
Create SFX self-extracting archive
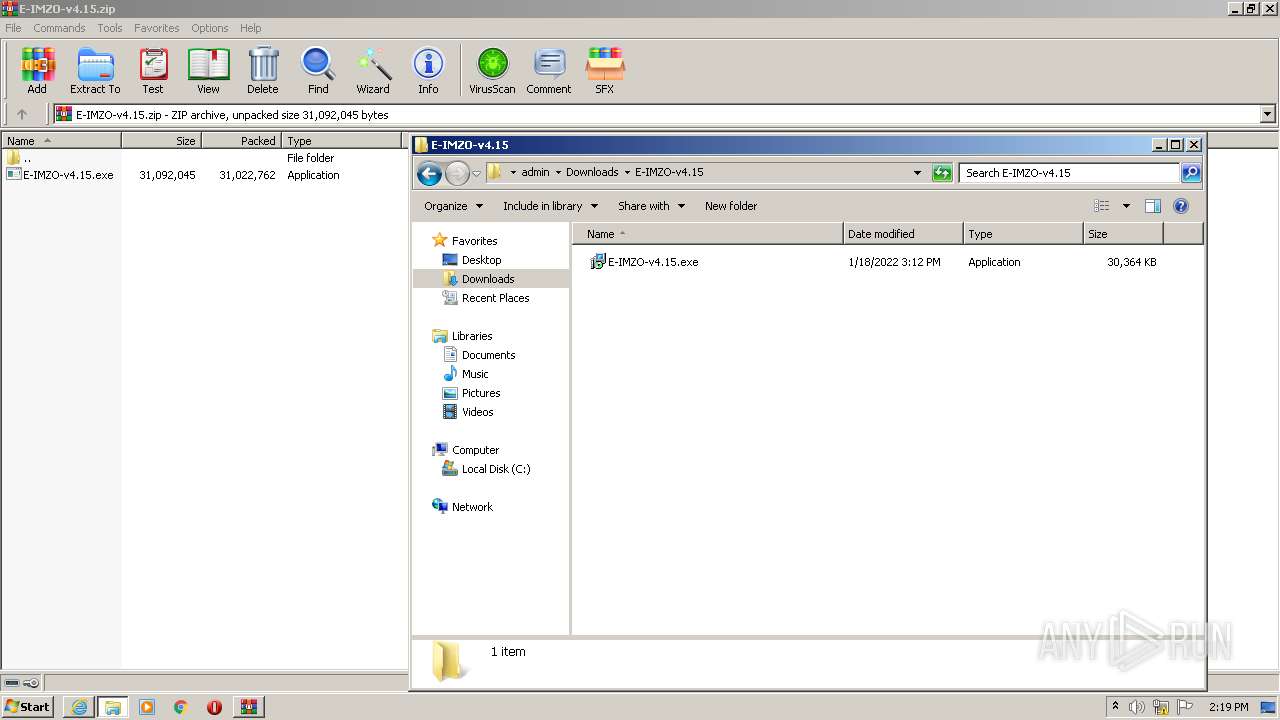pos(605,70)
